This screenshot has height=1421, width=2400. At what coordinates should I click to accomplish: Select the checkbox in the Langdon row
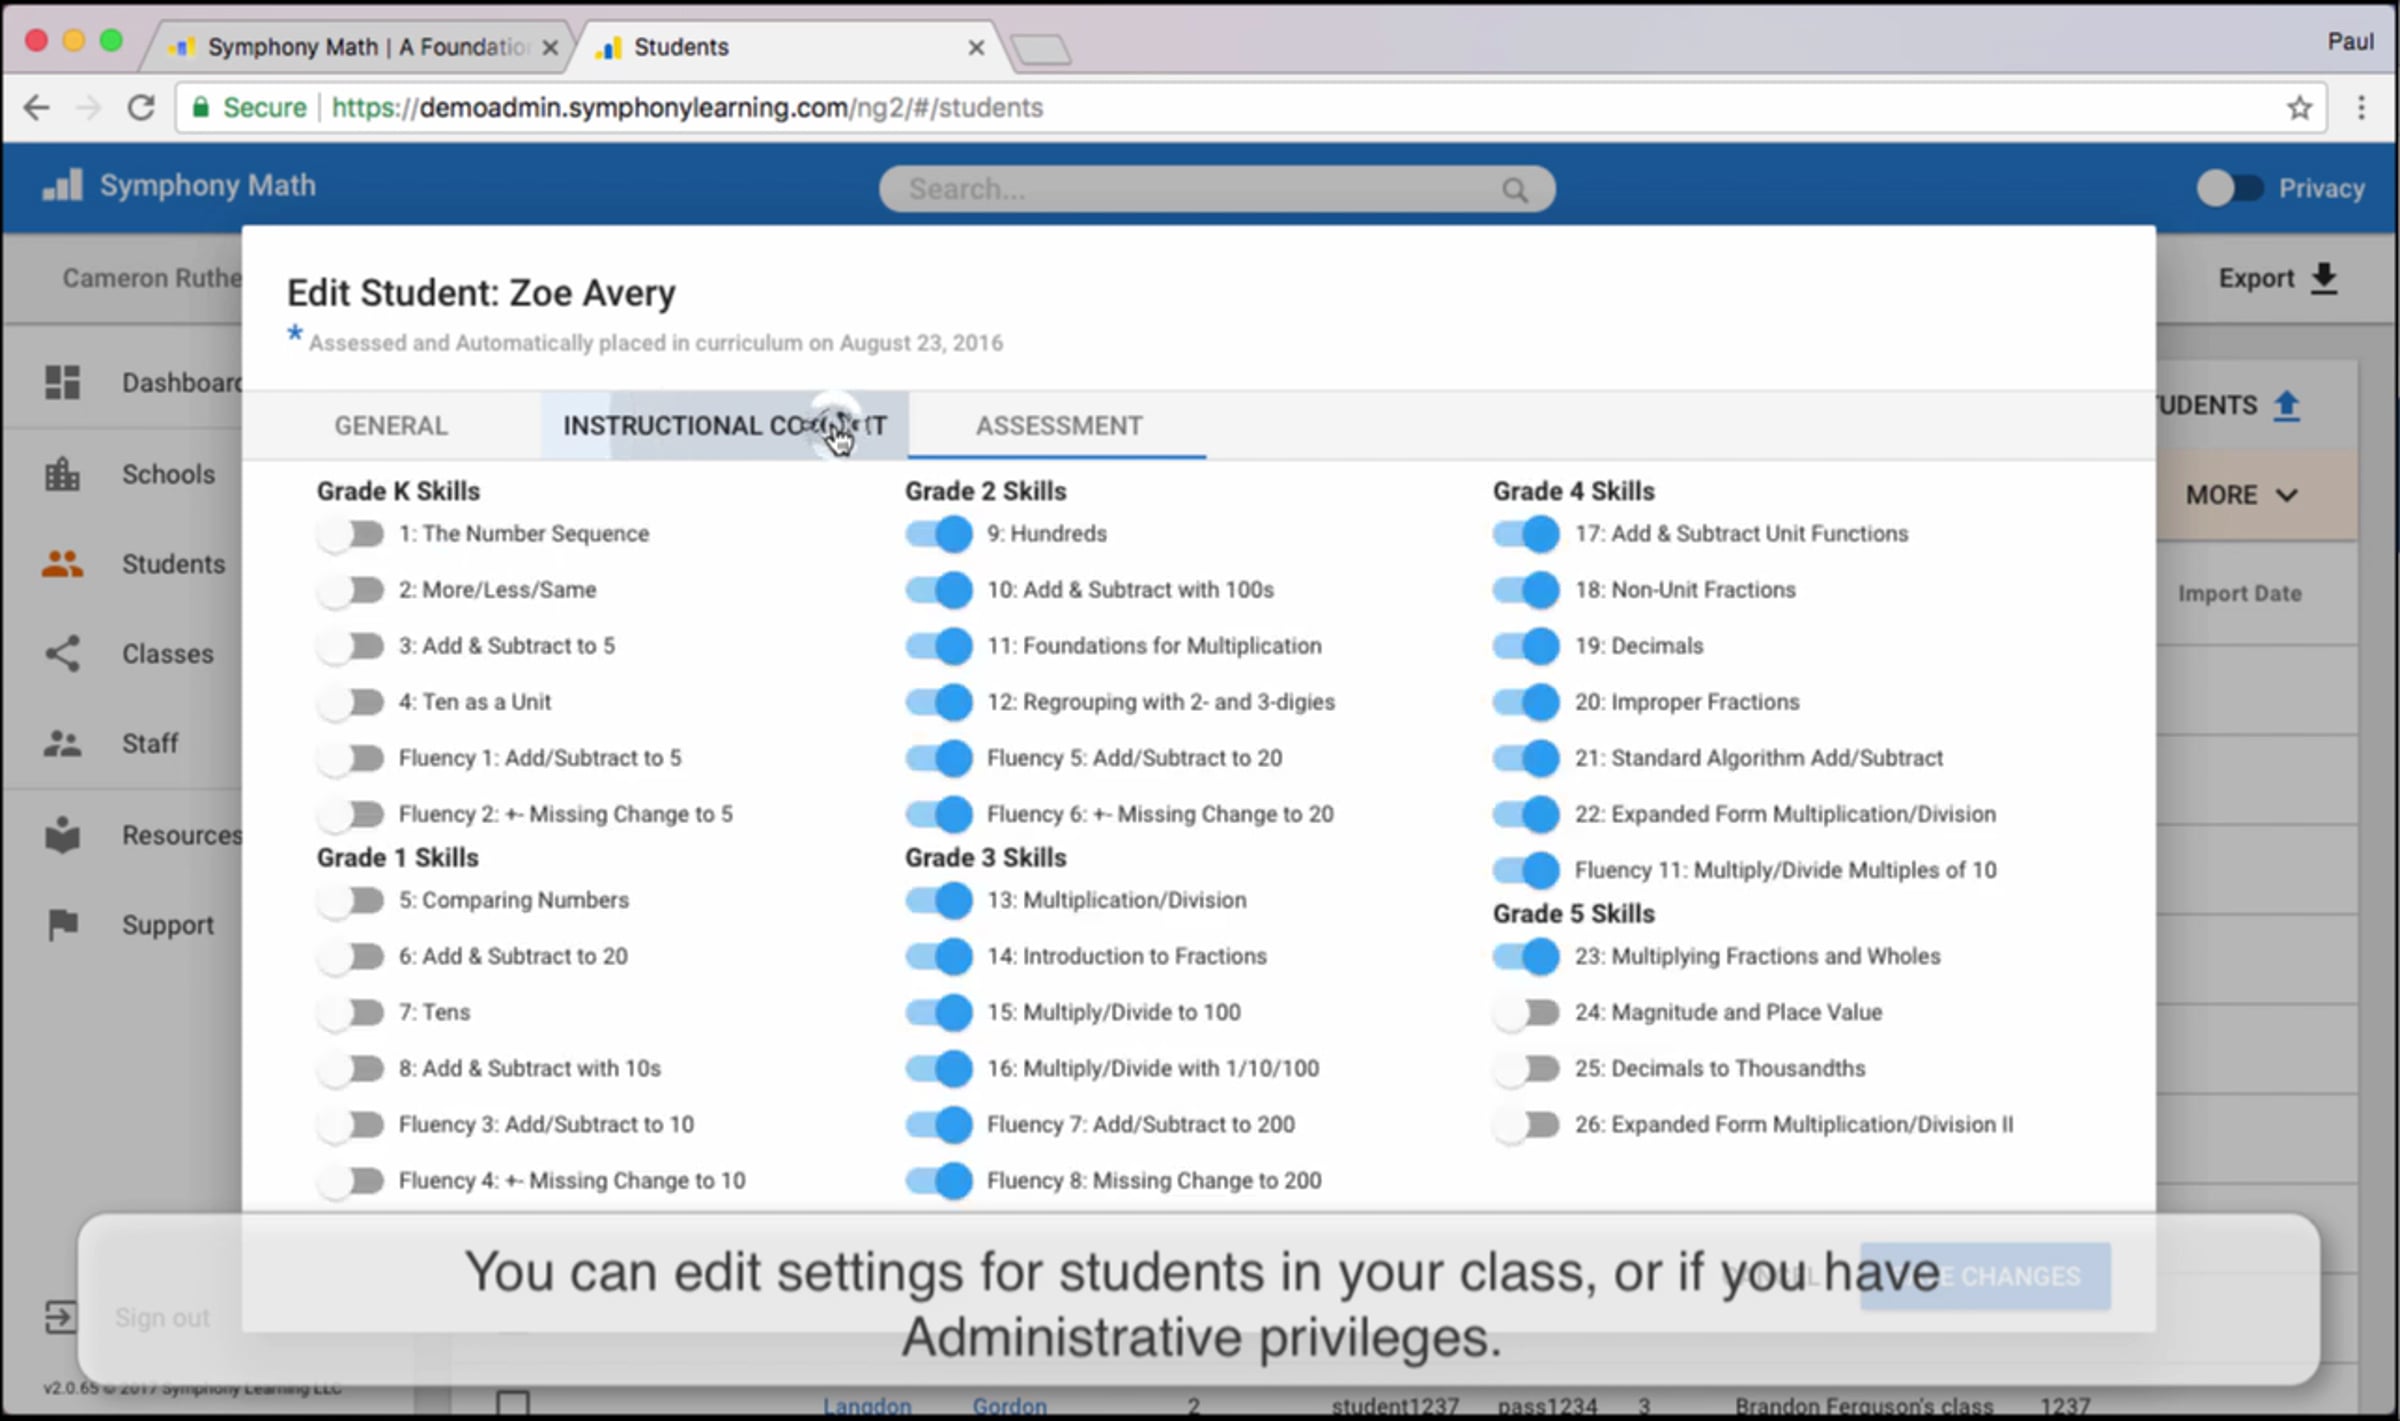[x=513, y=1403]
